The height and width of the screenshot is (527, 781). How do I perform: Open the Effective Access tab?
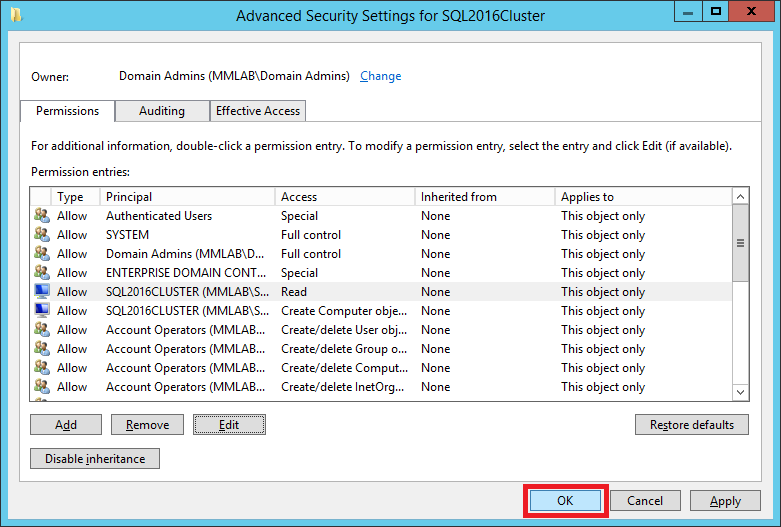(x=258, y=111)
